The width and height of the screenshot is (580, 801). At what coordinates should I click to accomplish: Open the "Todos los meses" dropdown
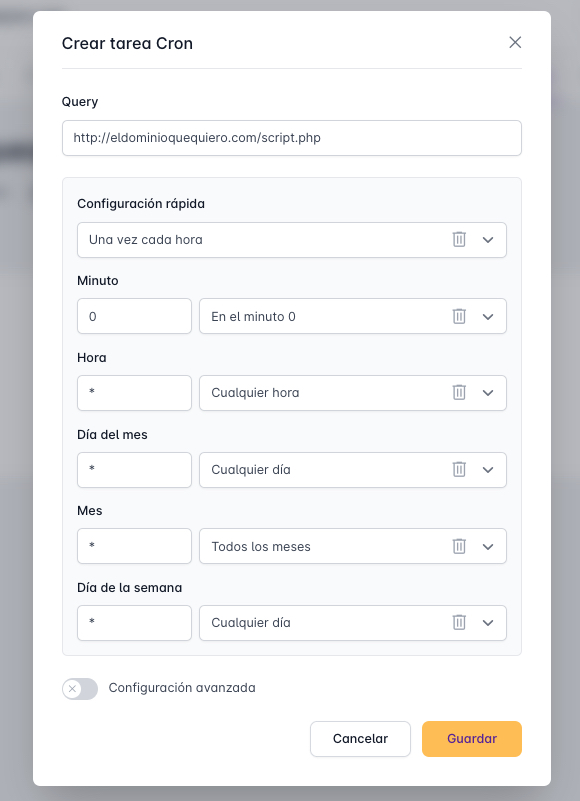[488, 546]
